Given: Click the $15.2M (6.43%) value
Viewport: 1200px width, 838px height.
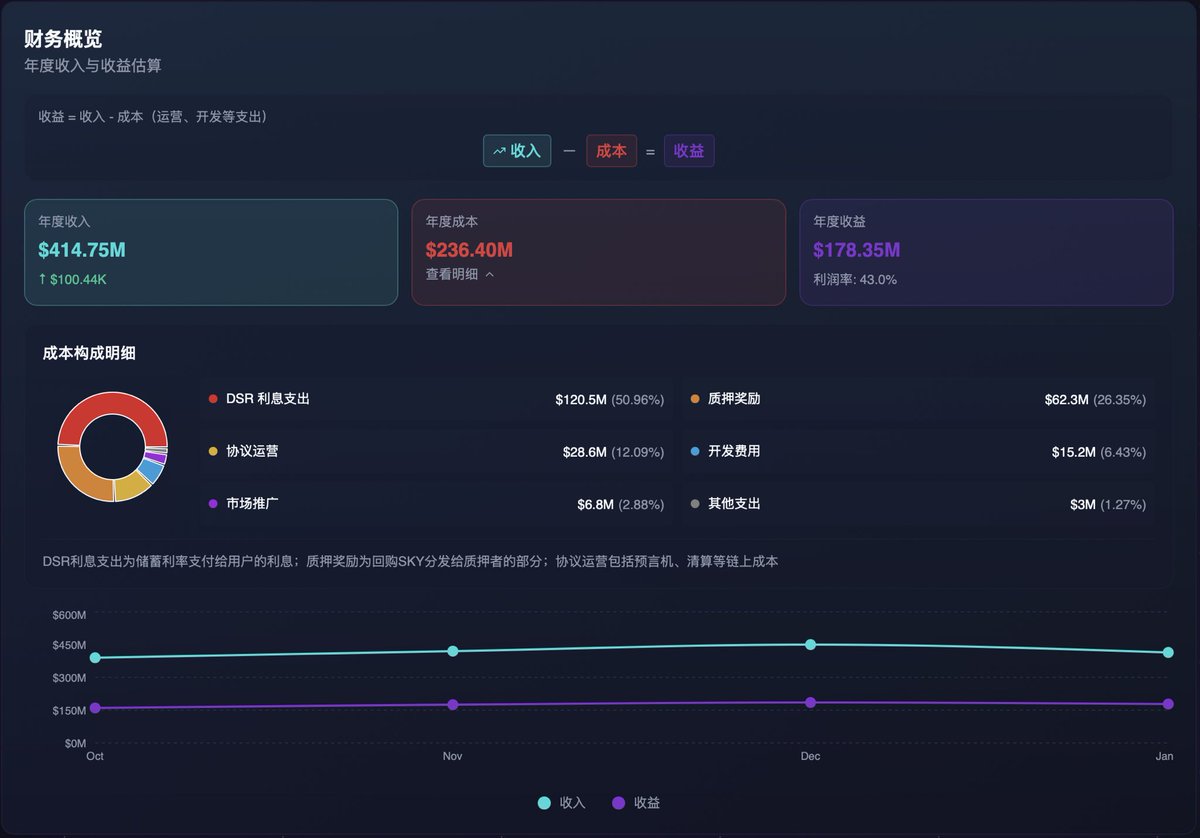Looking at the screenshot, I should [1099, 452].
